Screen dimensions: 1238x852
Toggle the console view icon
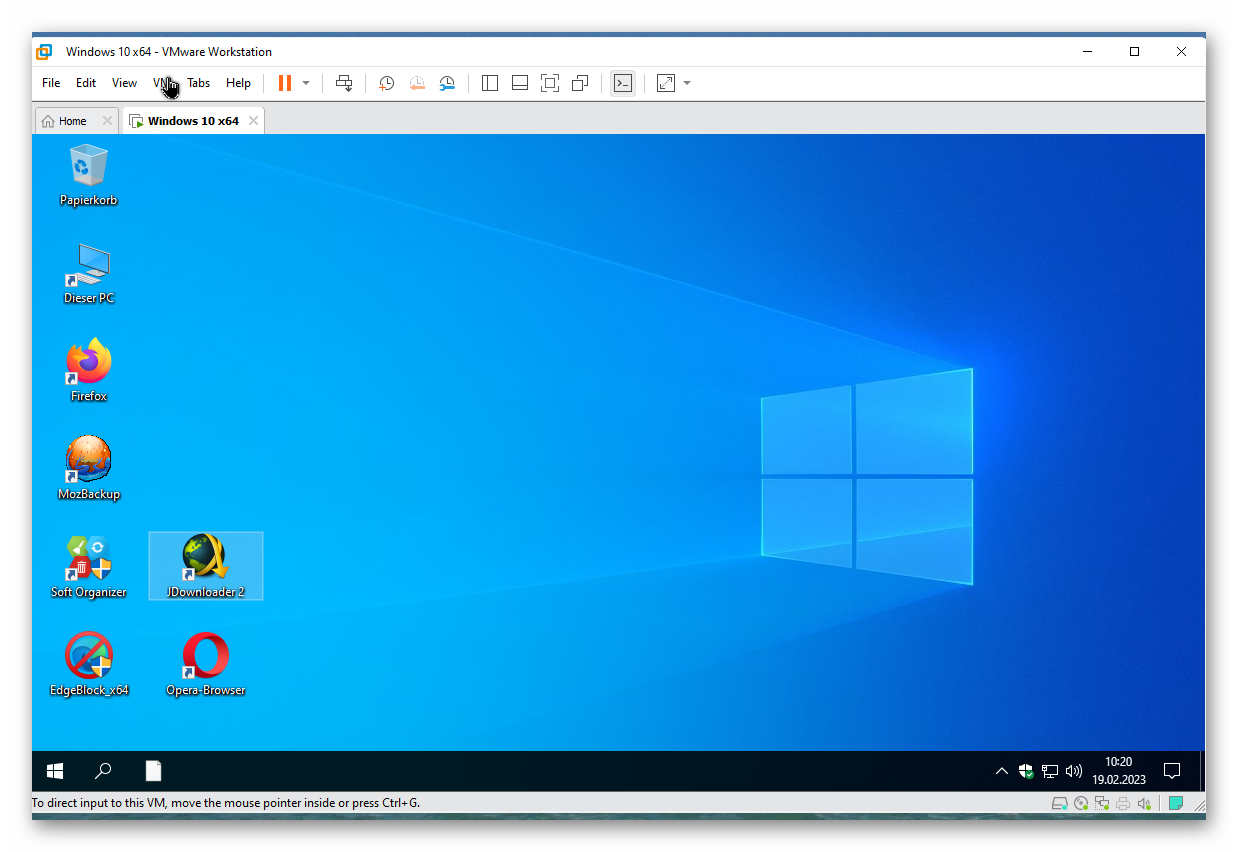pos(623,83)
